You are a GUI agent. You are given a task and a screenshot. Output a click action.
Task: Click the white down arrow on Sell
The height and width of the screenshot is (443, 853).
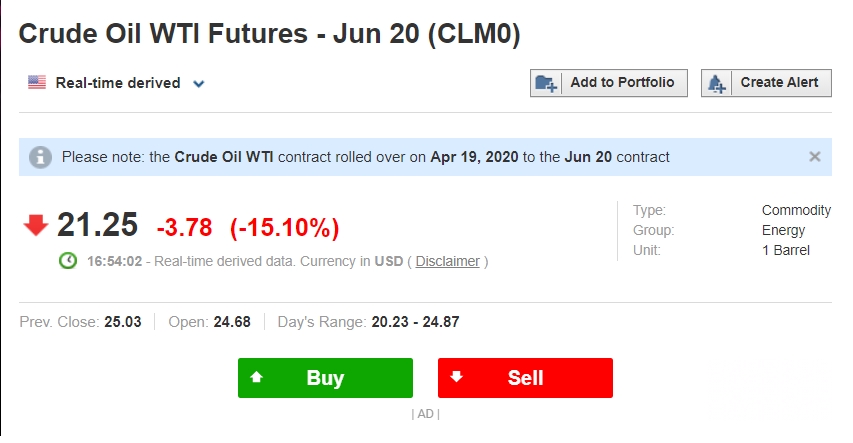456,377
